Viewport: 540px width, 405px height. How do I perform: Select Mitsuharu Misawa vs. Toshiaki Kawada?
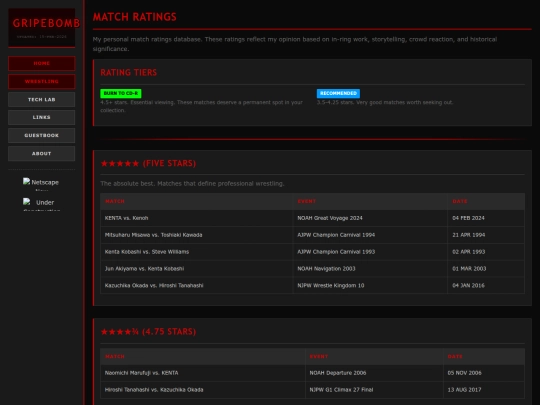pyautogui.click(x=153, y=235)
